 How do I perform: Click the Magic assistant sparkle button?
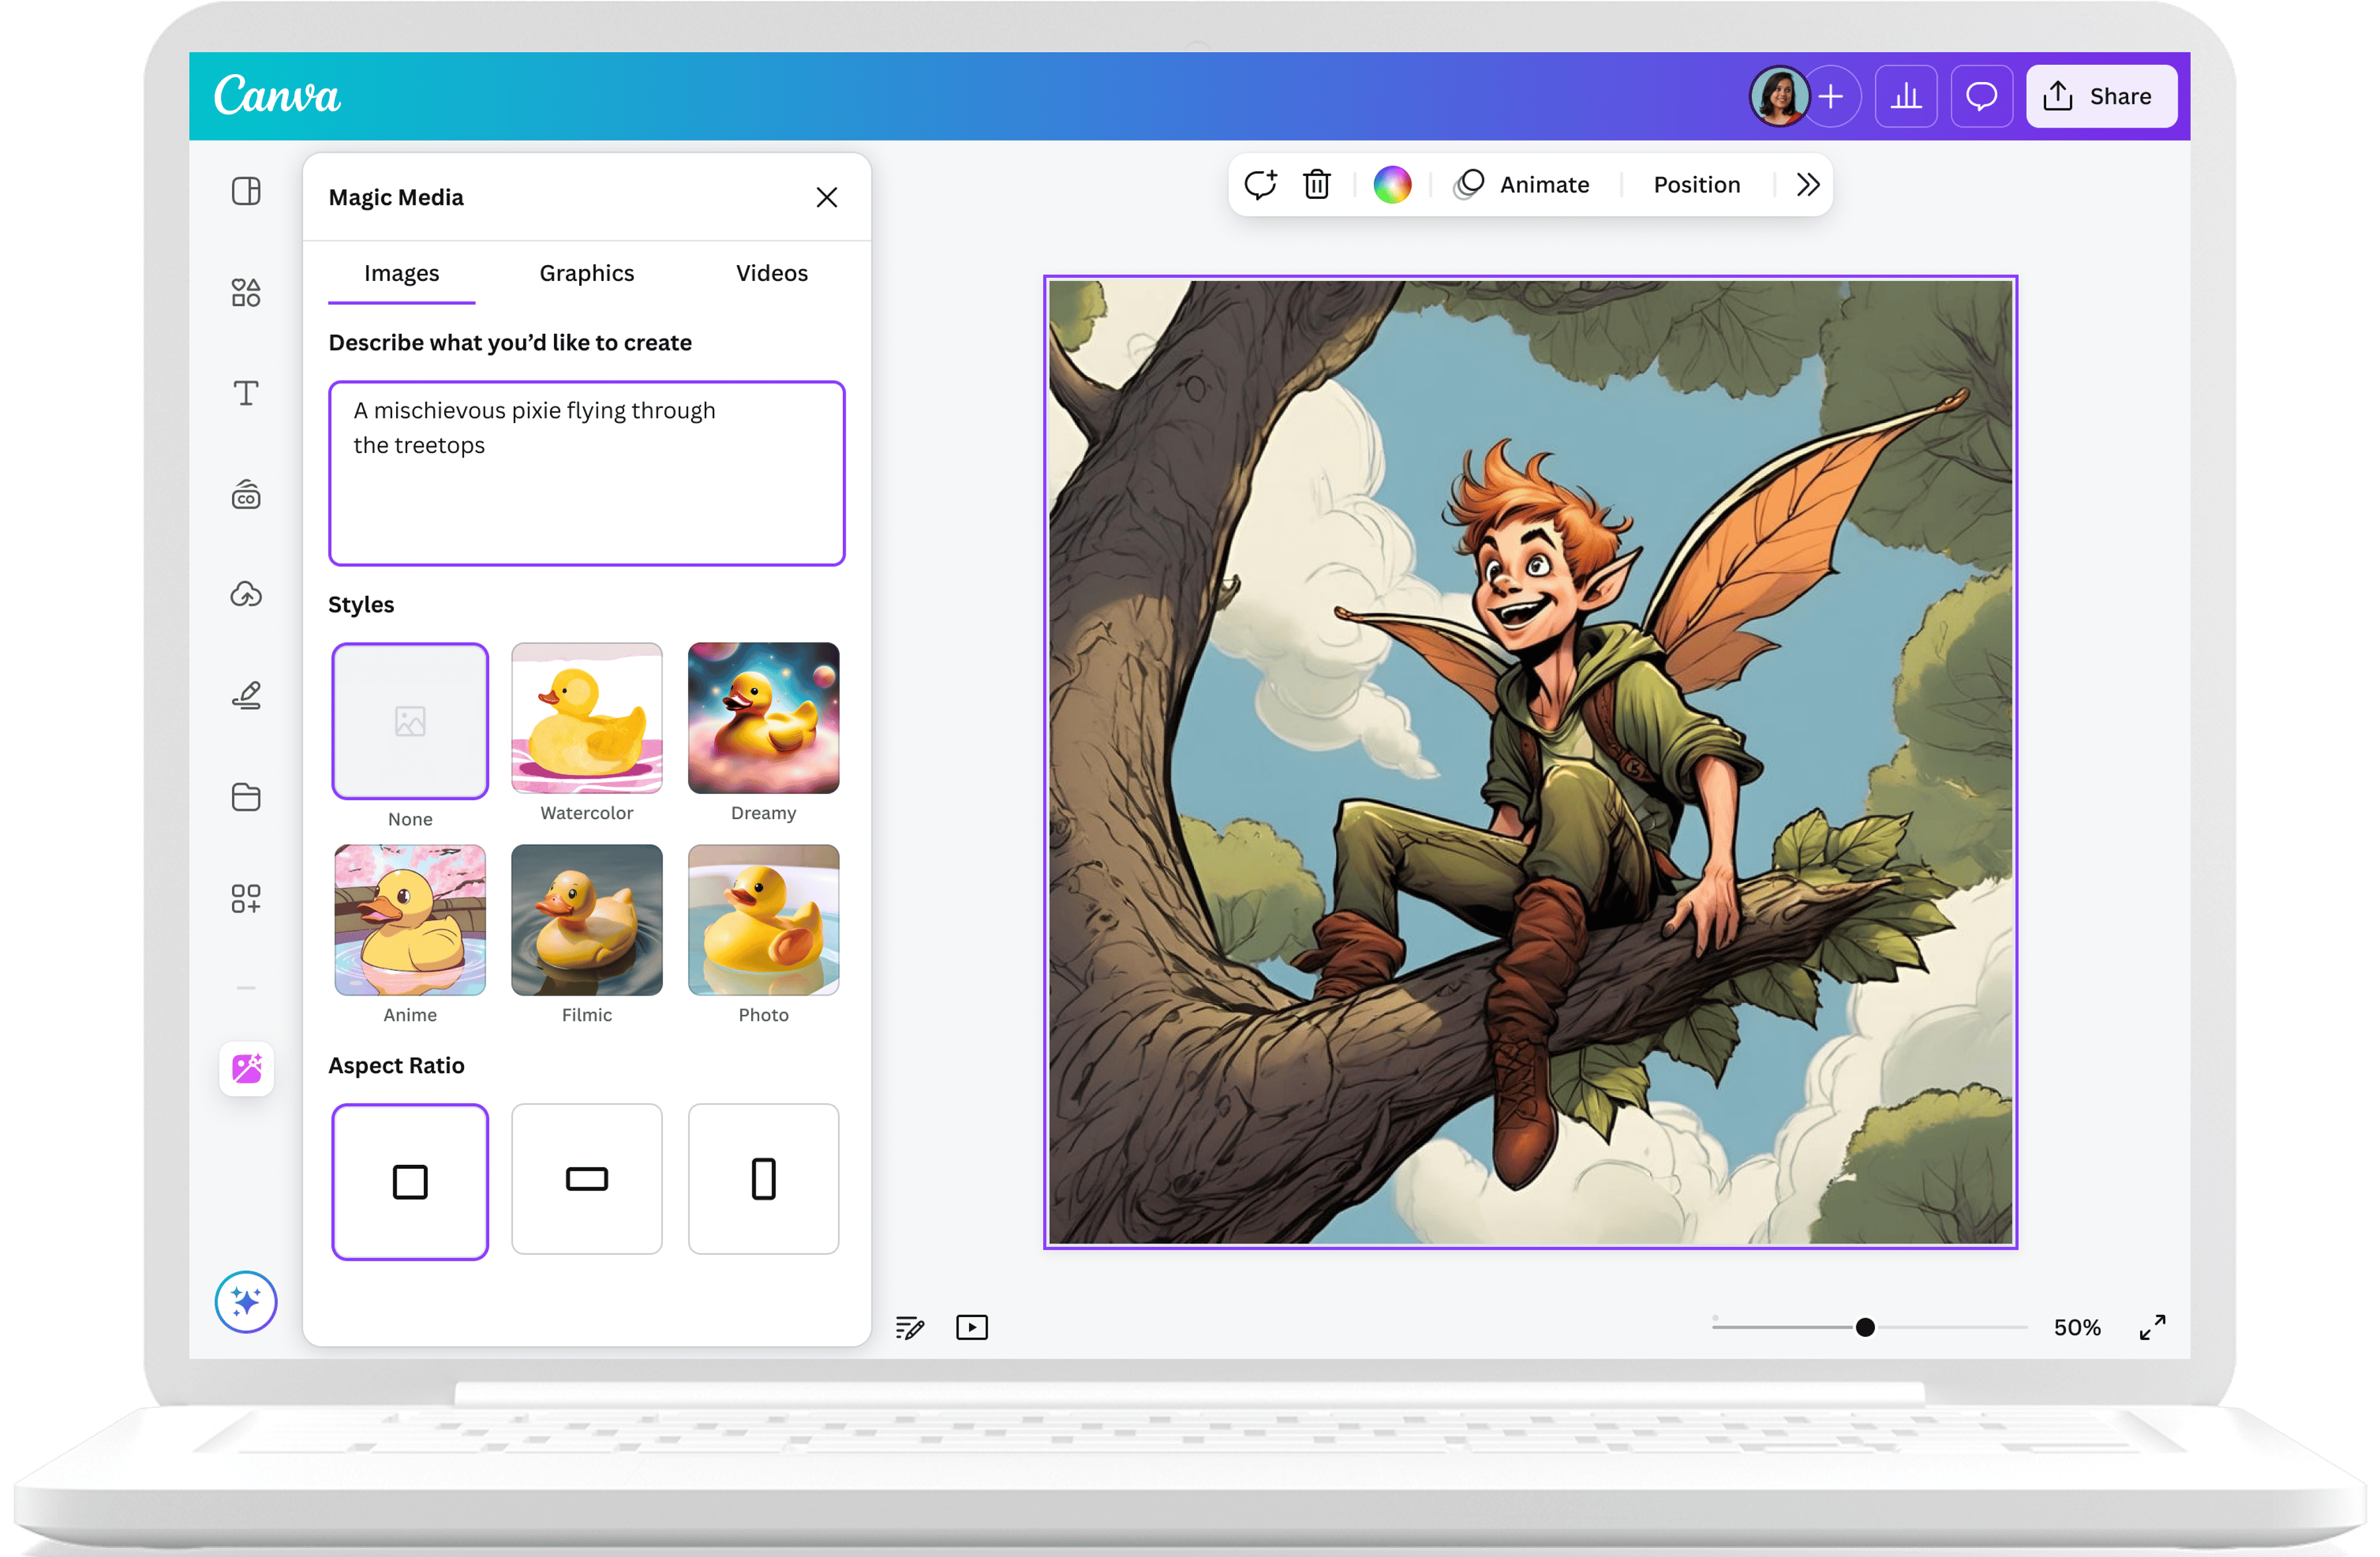click(246, 1301)
